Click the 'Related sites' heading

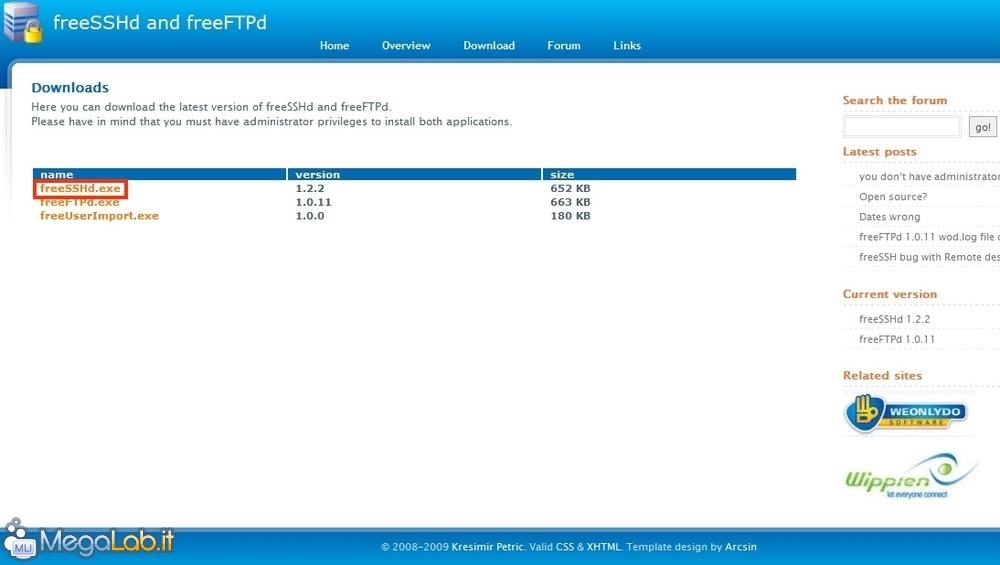[x=882, y=376]
